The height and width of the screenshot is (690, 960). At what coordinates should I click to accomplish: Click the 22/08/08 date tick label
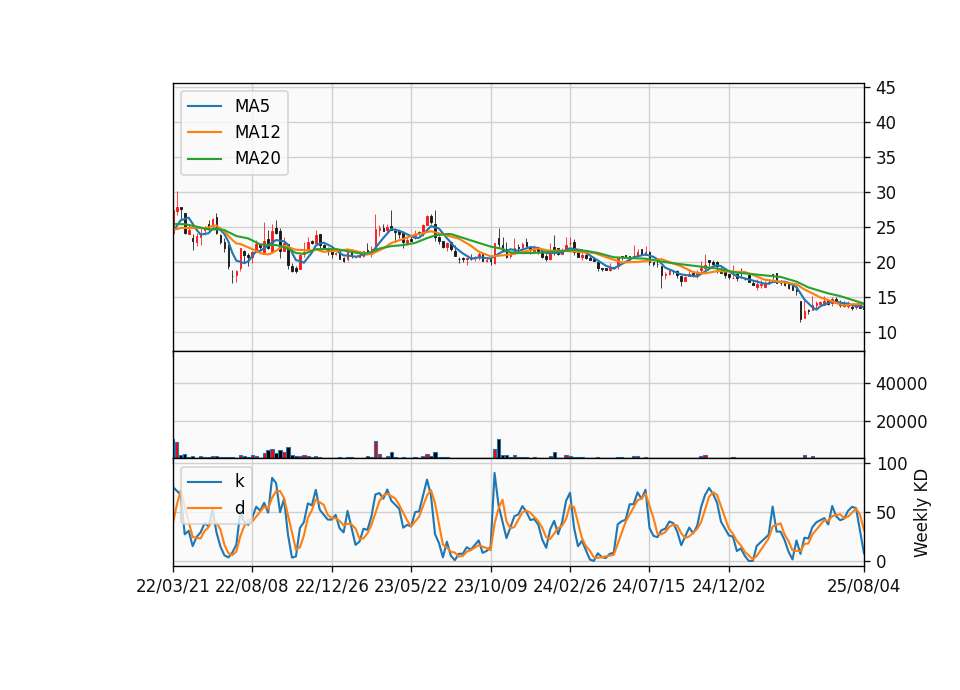pyautogui.click(x=252, y=587)
